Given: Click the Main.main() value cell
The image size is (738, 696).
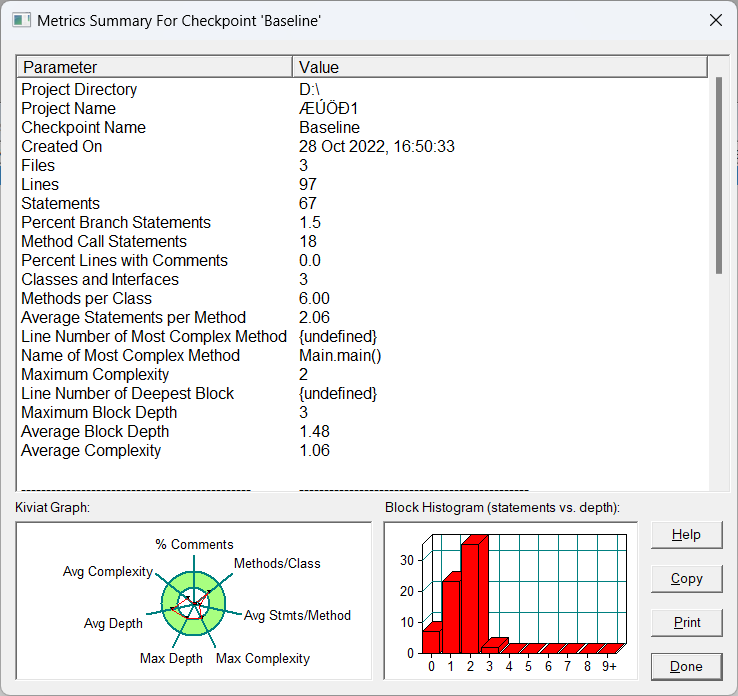Looking at the screenshot, I should point(340,356).
